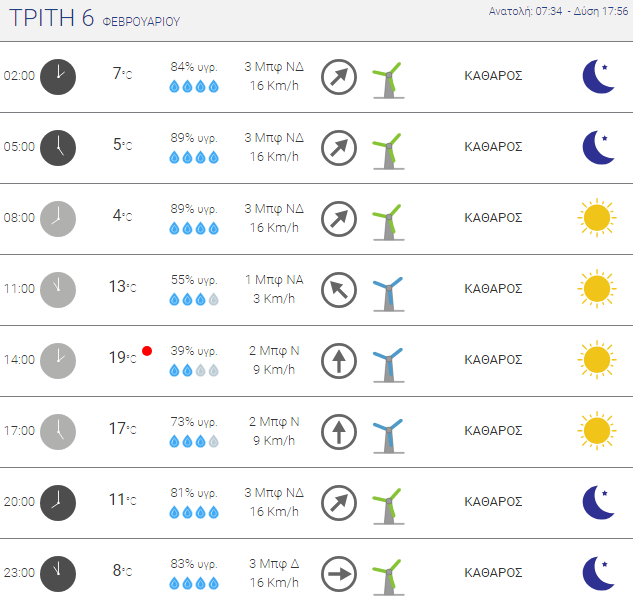Click the wind text 1 Μπφ ΝΑ
The width and height of the screenshot is (634, 601).
tap(274, 280)
